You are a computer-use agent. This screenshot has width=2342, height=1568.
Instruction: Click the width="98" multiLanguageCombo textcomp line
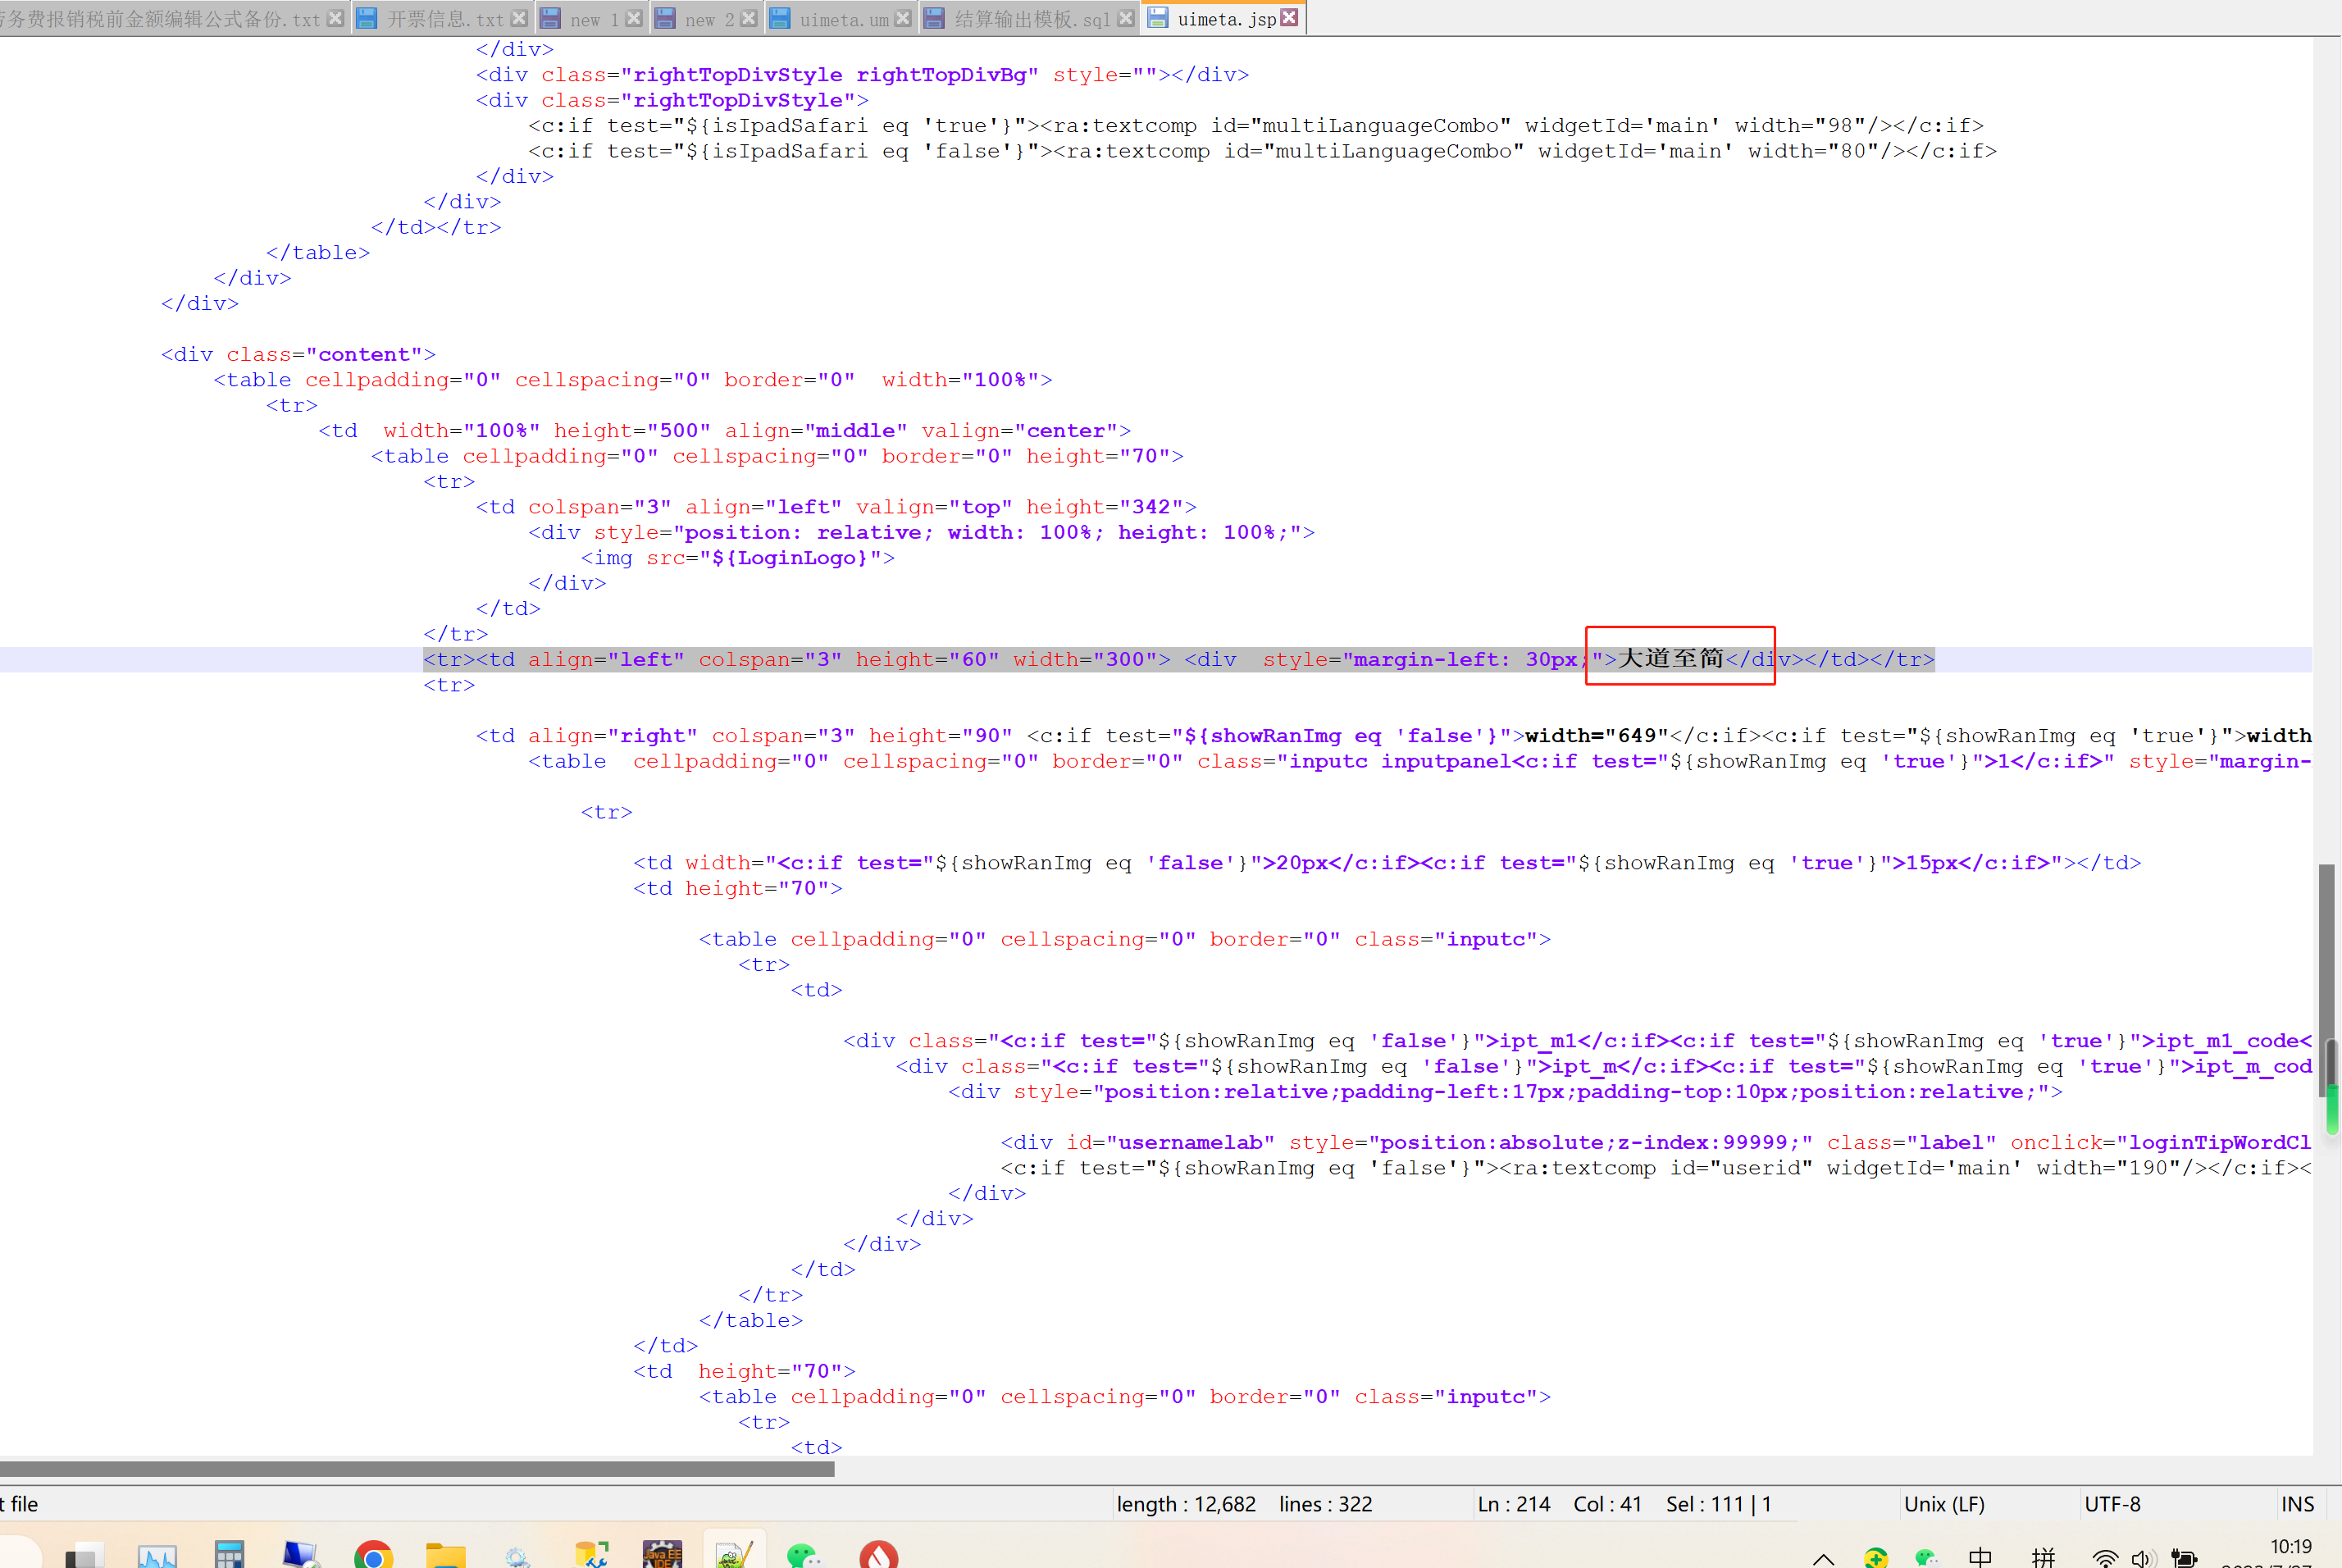[1255, 125]
